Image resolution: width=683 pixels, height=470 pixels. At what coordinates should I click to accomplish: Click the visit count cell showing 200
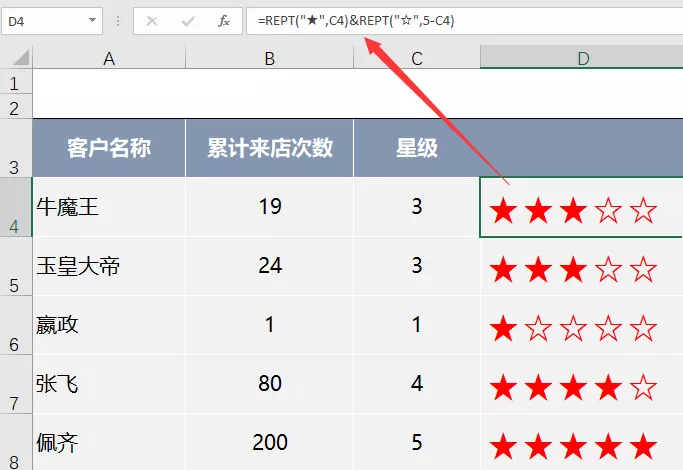point(269,442)
